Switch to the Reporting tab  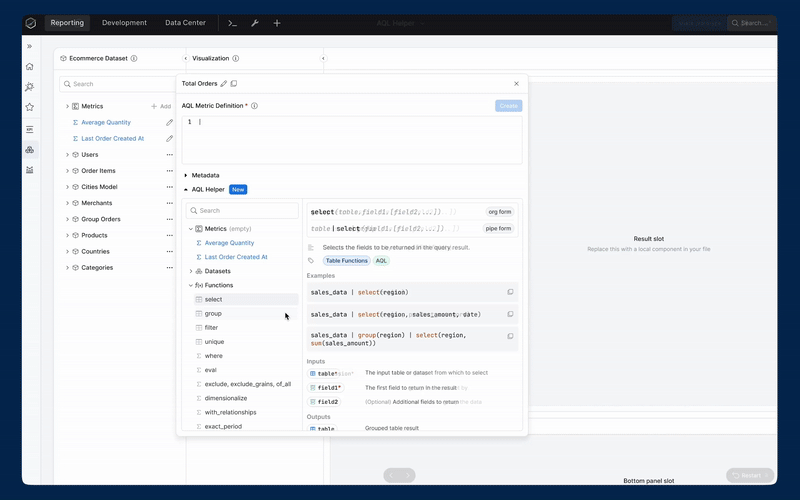click(67, 23)
